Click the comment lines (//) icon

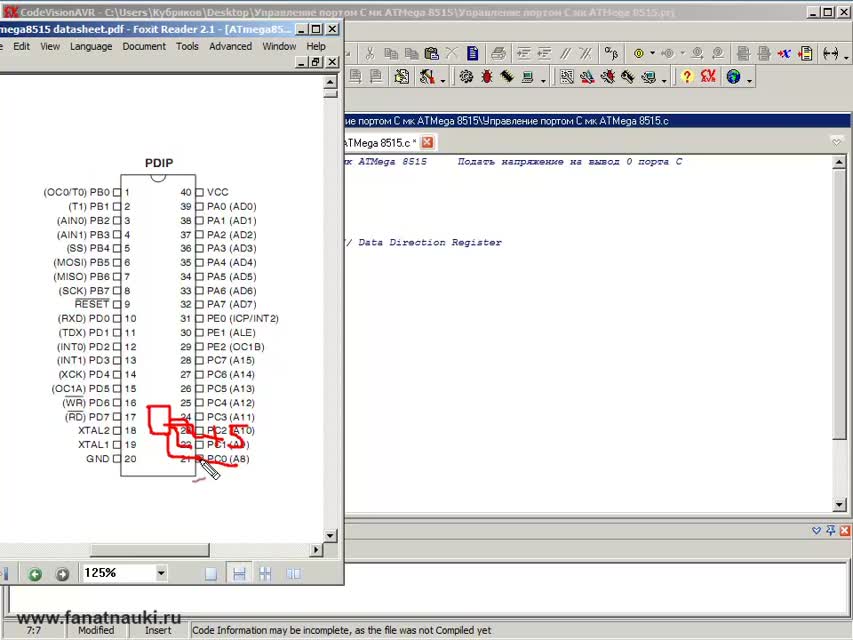tap(566, 53)
